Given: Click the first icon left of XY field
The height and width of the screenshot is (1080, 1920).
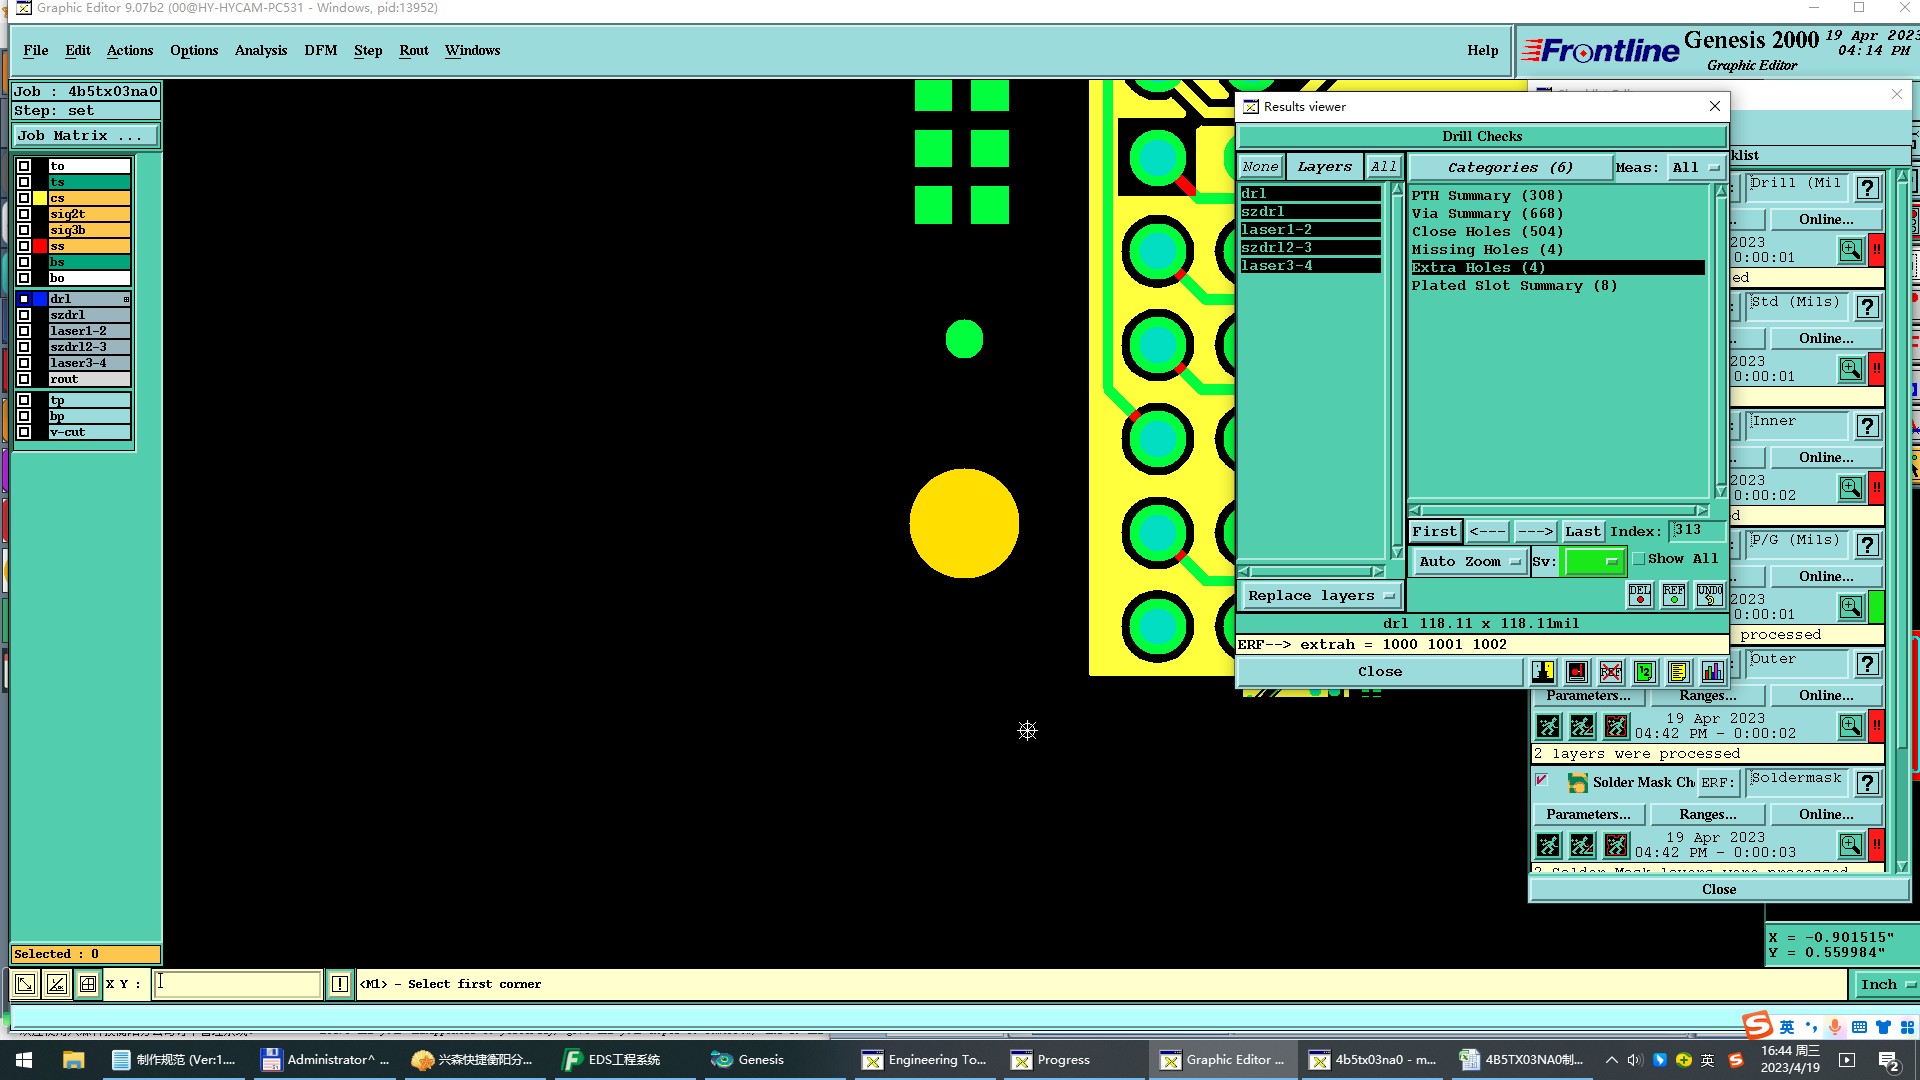Looking at the screenshot, I should click(25, 984).
